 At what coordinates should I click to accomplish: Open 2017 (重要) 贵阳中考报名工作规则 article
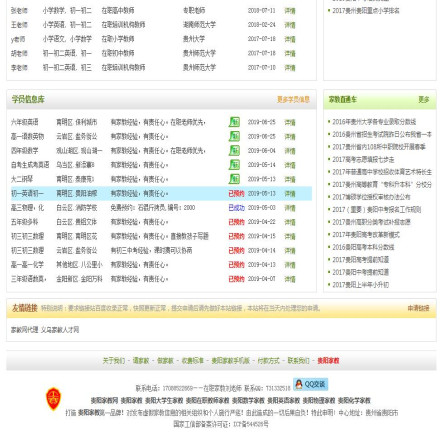pos(377,209)
